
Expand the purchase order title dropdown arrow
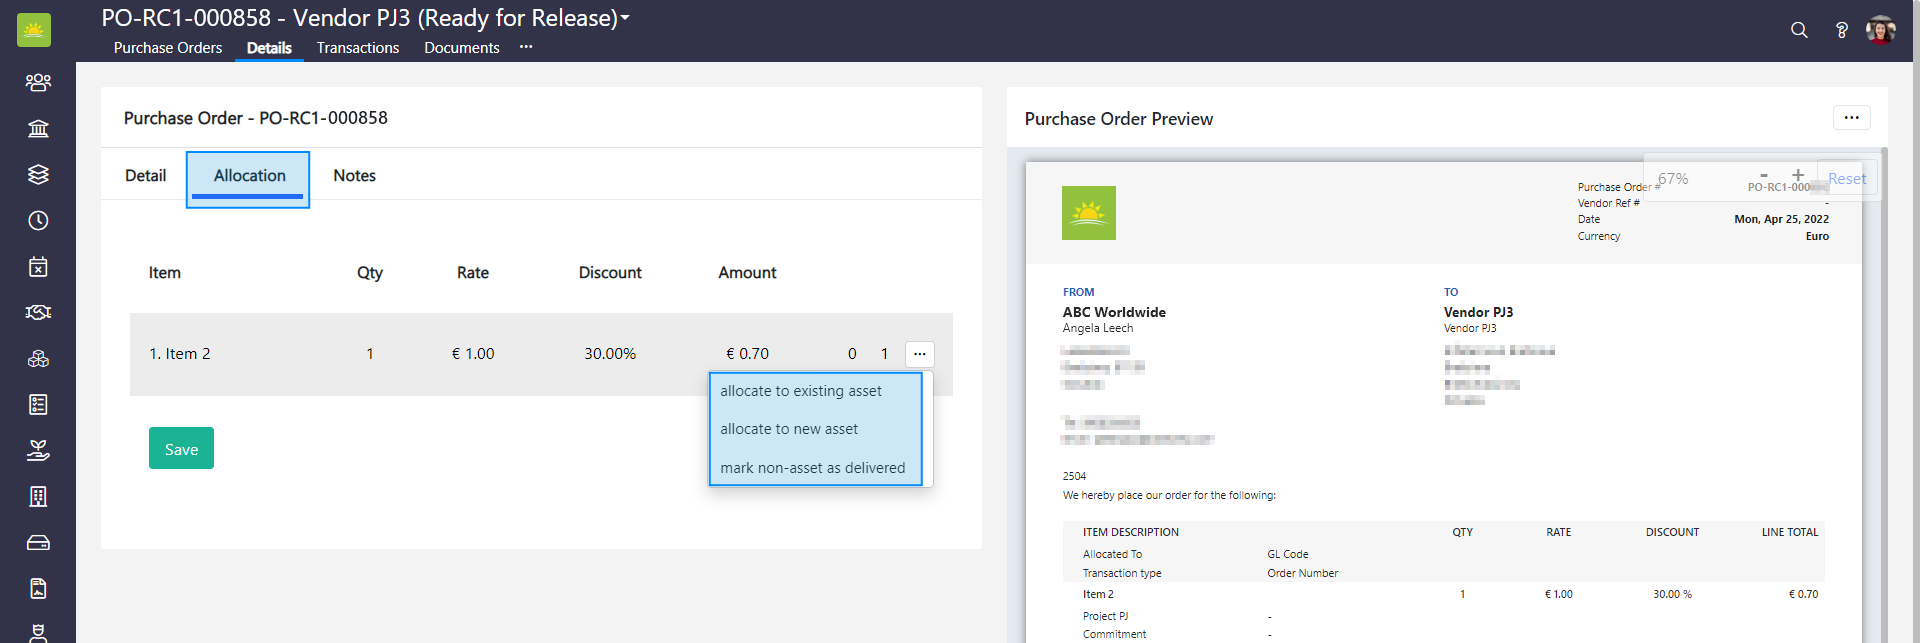(625, 18)
